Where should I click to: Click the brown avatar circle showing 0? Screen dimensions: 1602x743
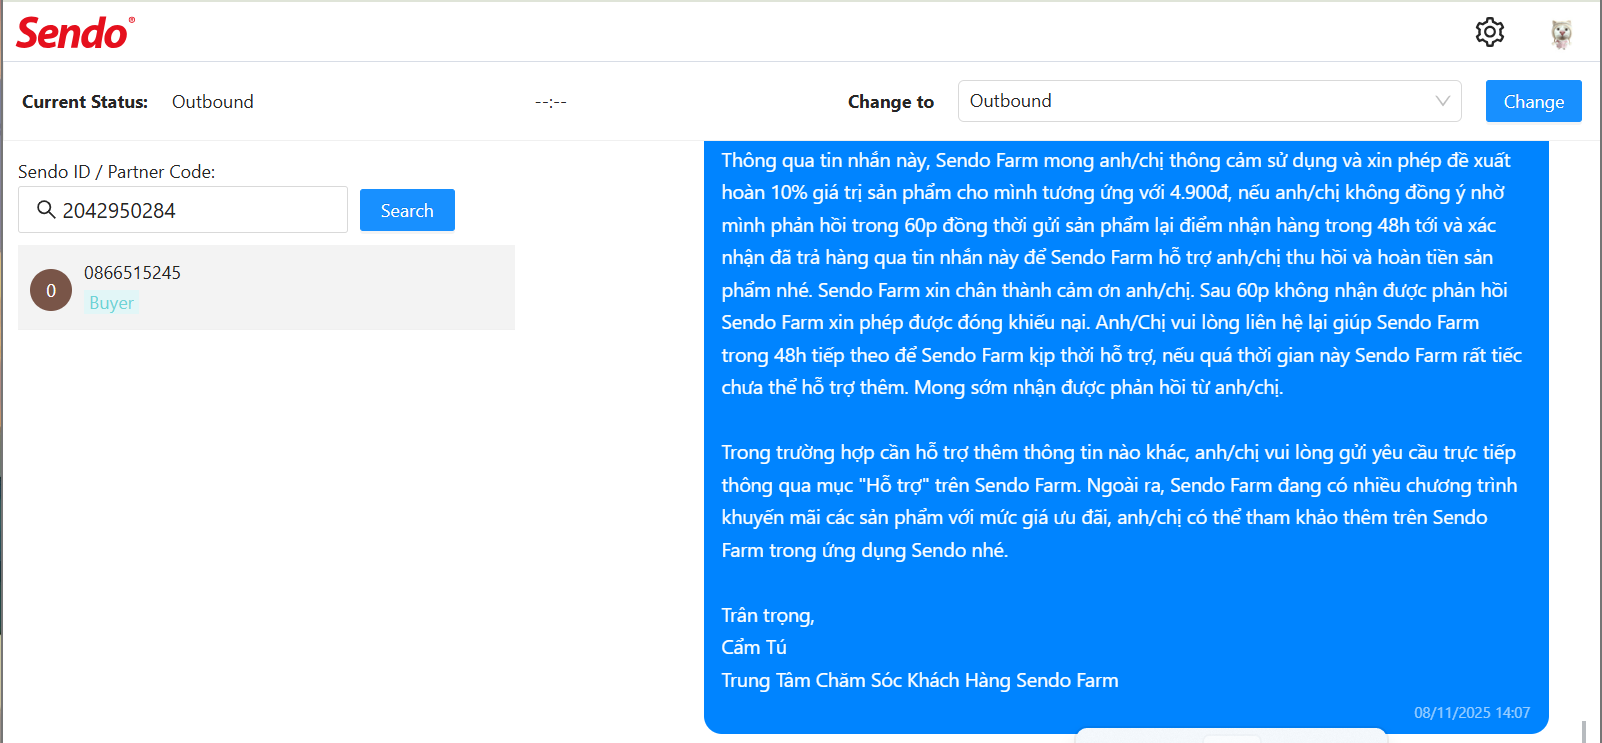coord(51,290)
